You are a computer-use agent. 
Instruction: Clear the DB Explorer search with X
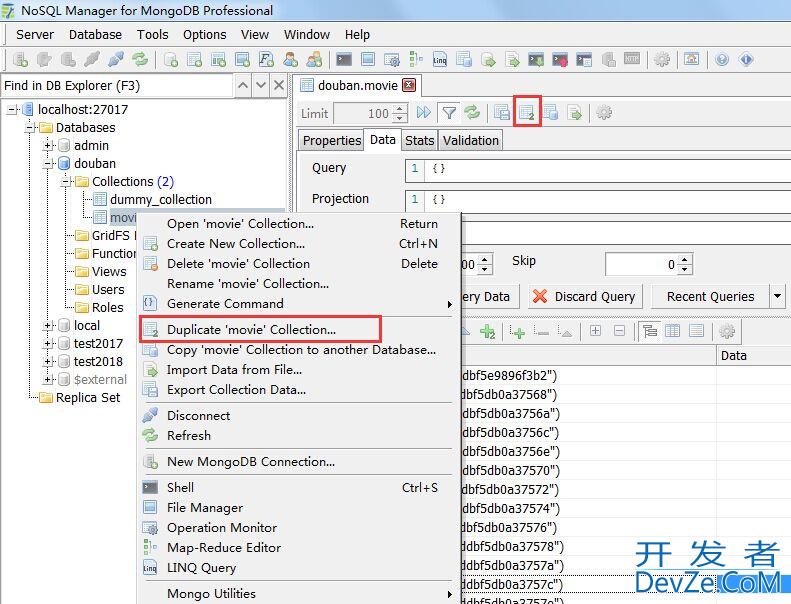pos(279,85)
